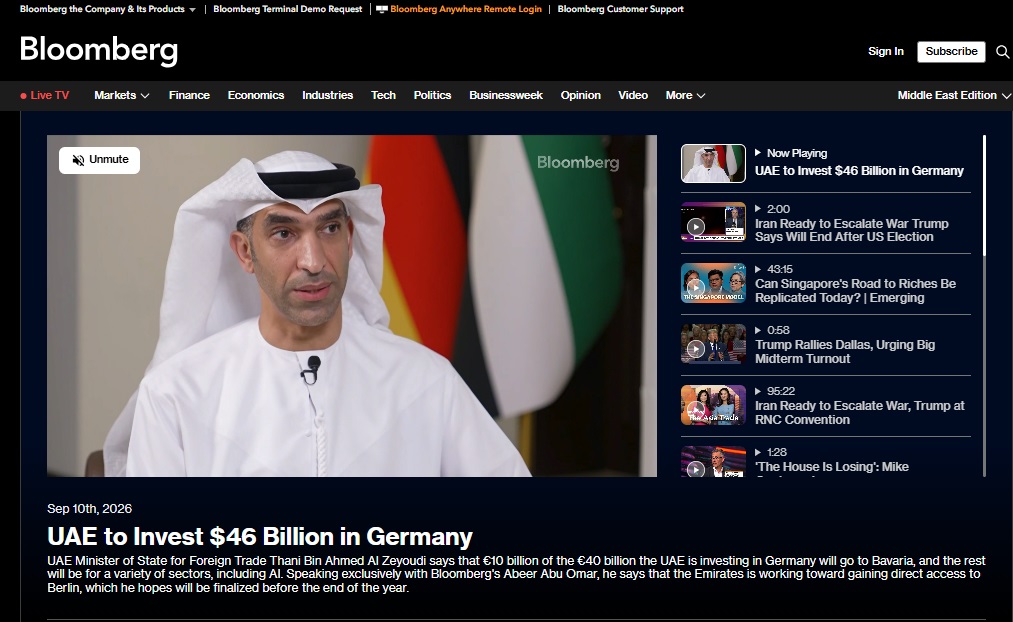Click the Sep 10th, 2026 date

click(x=89, y=508)
